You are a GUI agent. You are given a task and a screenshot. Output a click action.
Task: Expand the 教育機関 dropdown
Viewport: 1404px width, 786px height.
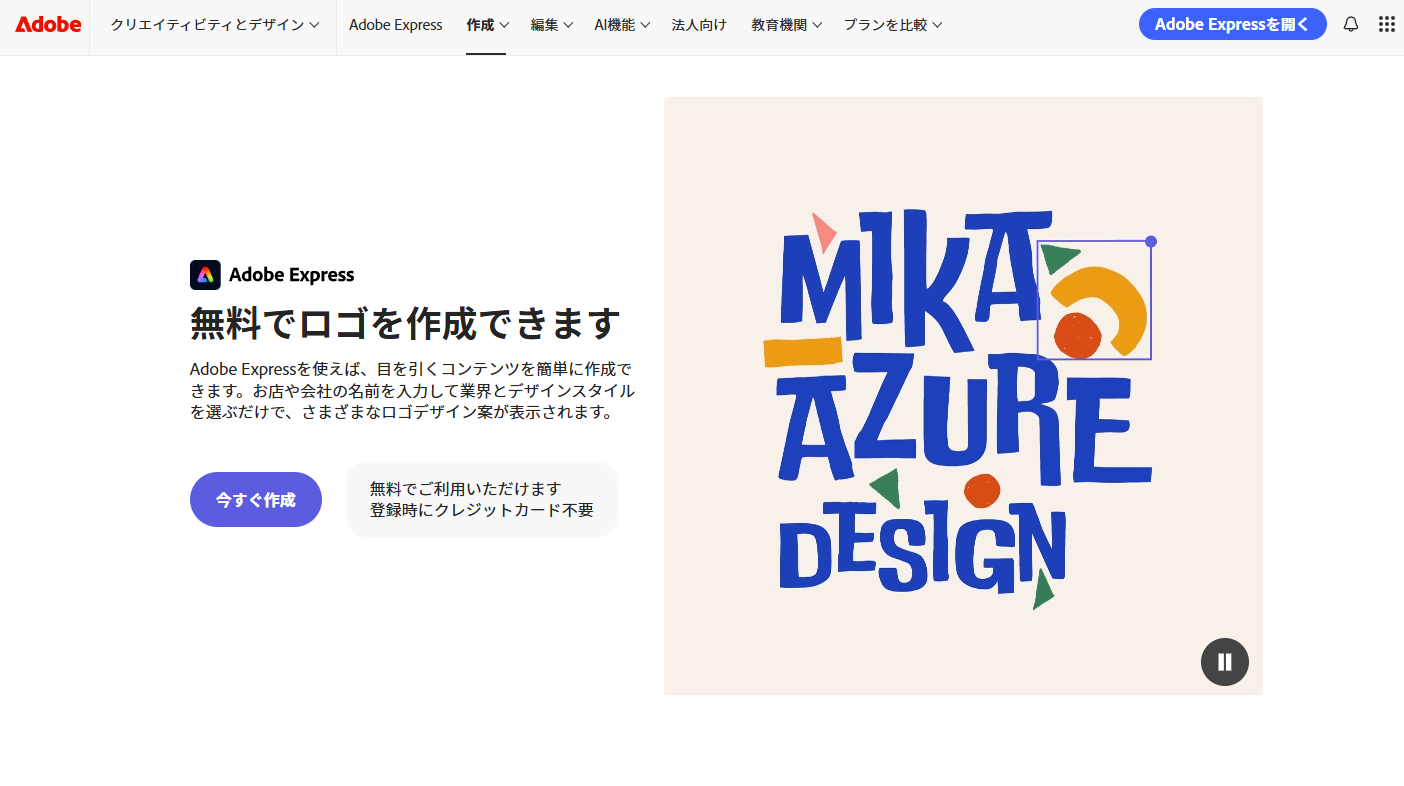[x=787, y=25]
